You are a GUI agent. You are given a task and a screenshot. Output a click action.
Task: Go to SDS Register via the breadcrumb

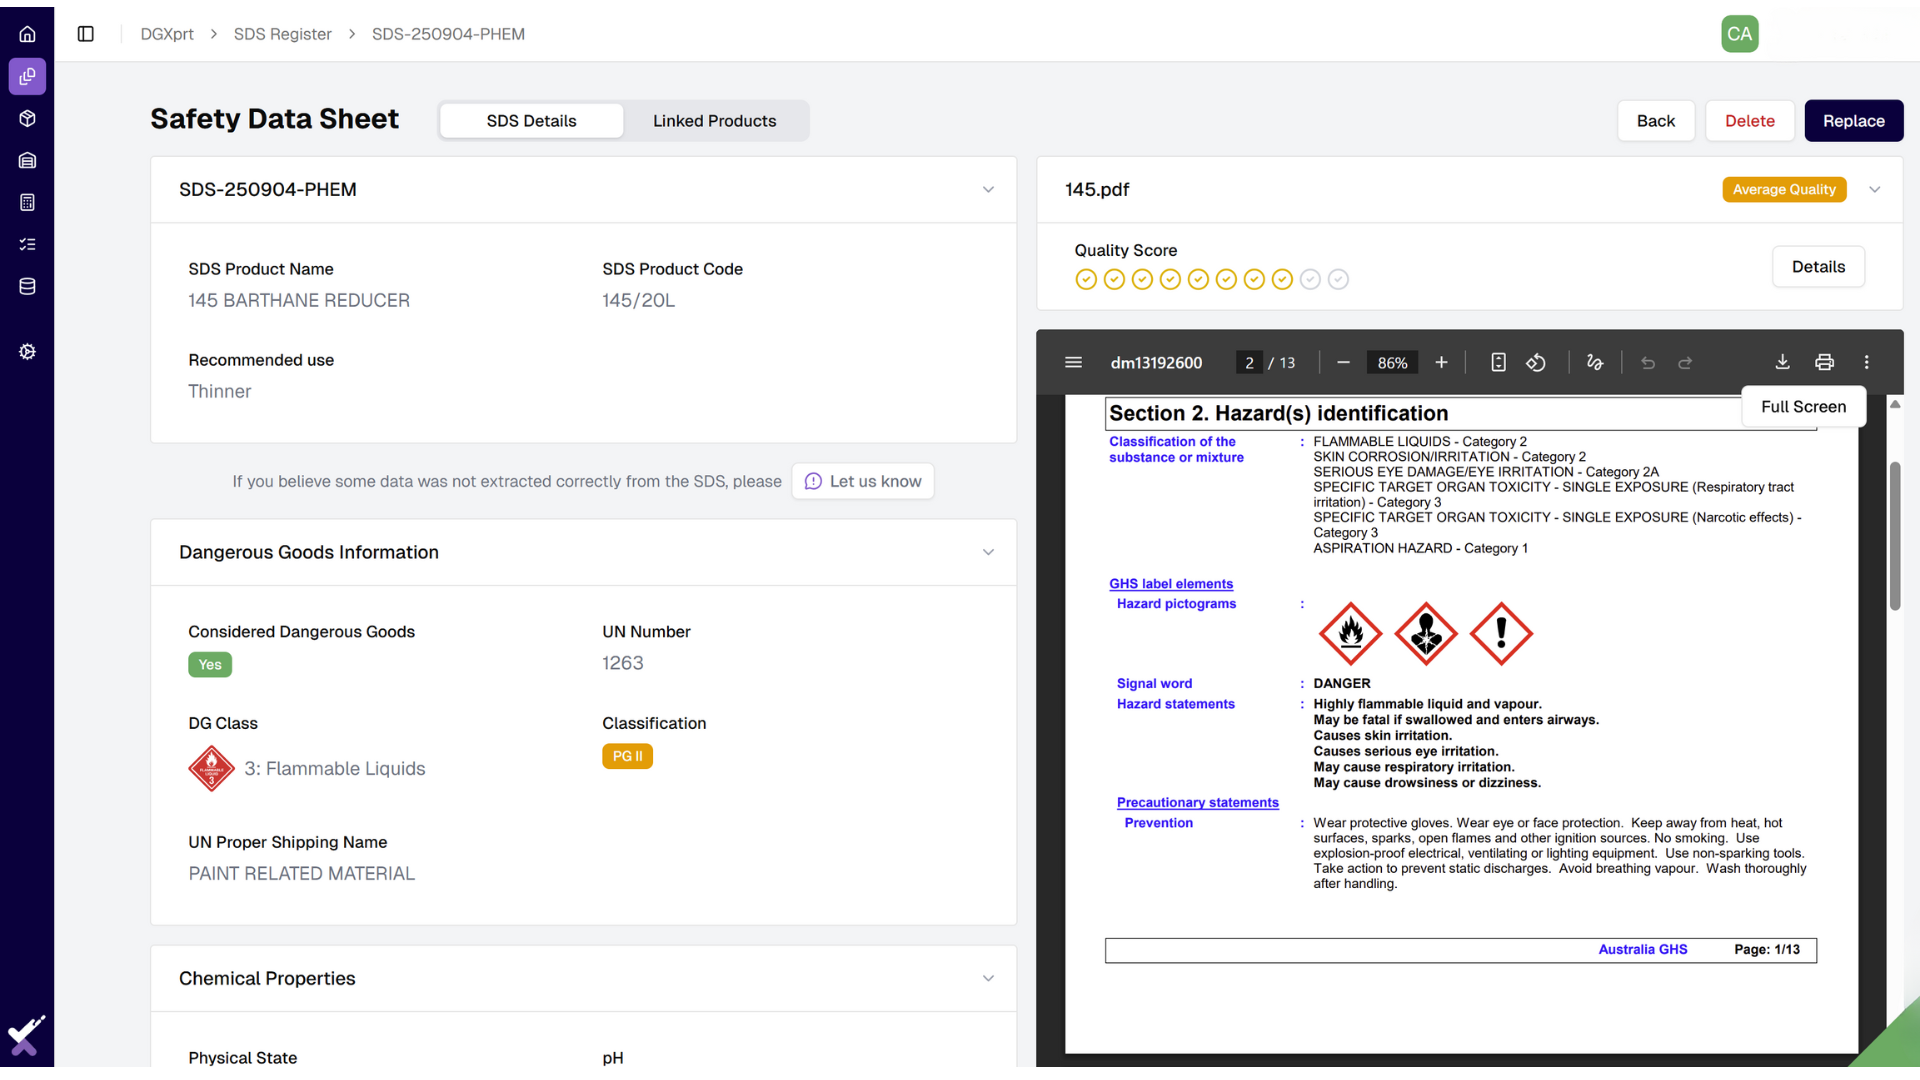tap(283, 33)
